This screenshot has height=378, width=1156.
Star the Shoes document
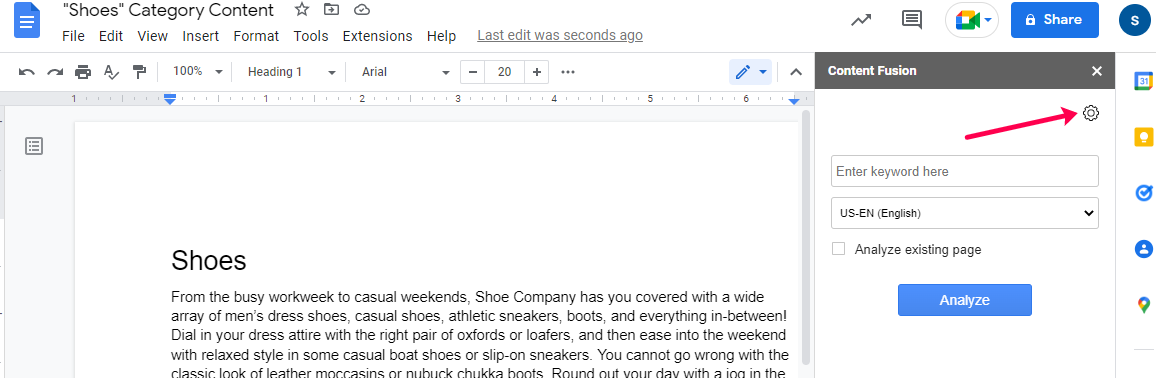(302, 10)
